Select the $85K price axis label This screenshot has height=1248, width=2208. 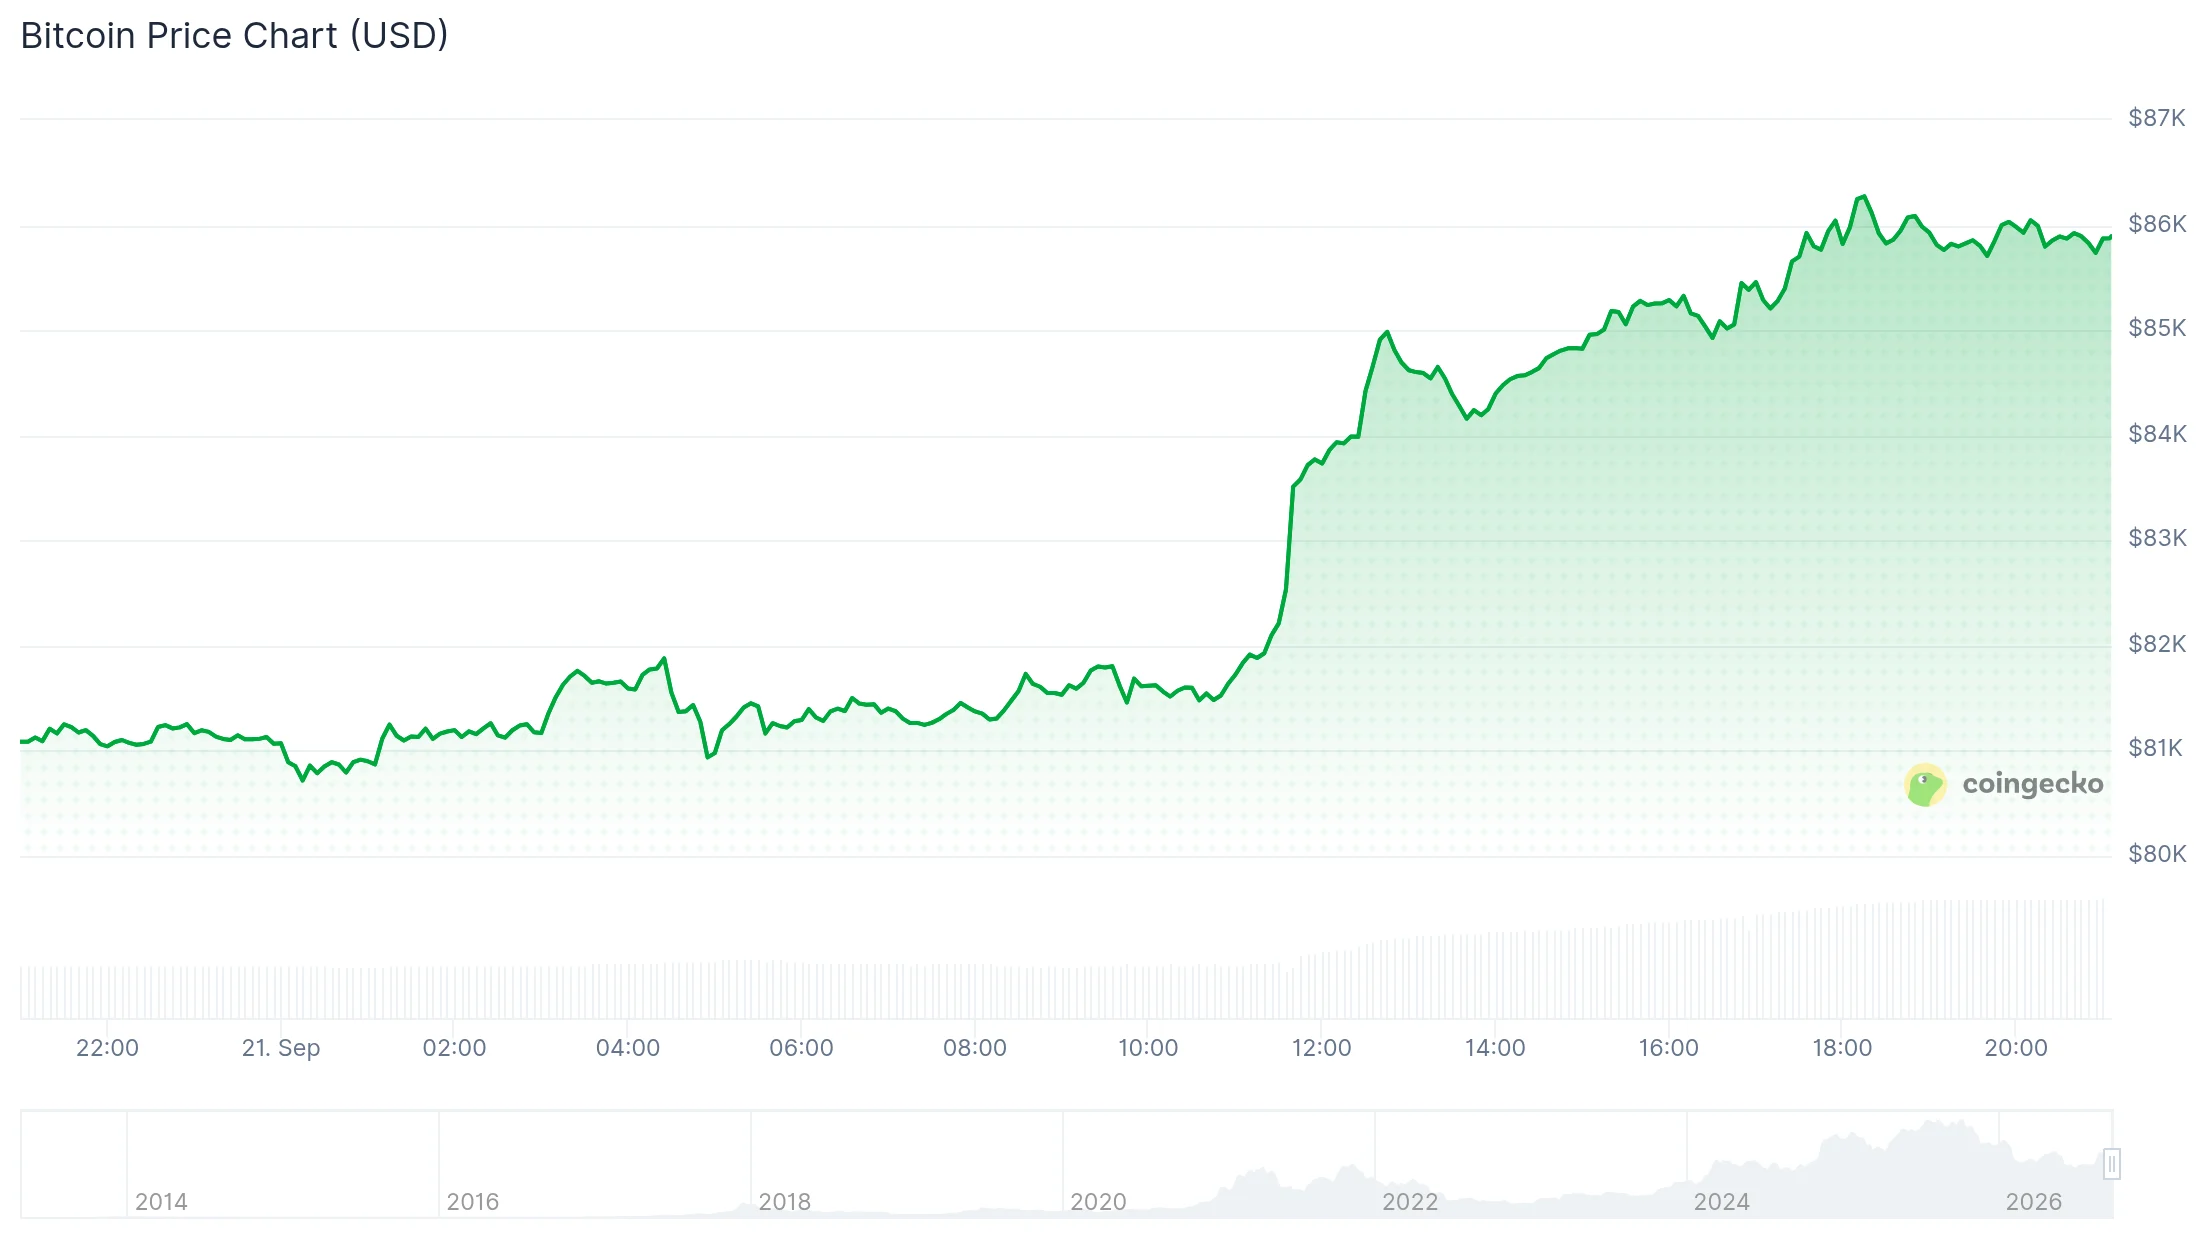[2157, 328]
